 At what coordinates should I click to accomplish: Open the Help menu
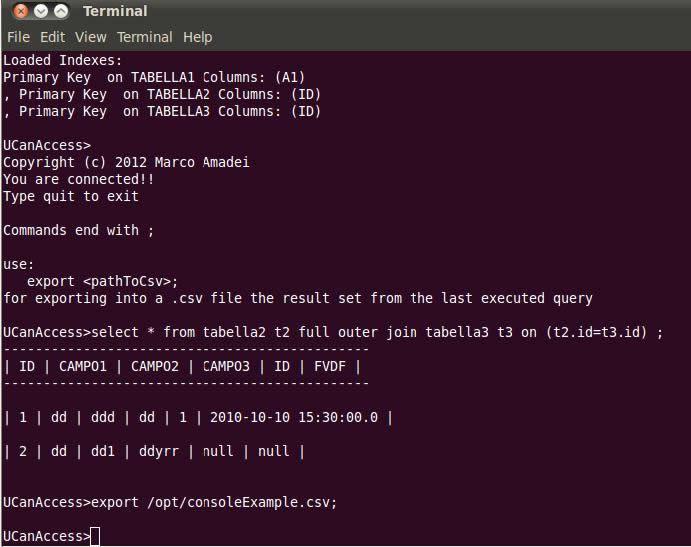[x=198, y=37]
